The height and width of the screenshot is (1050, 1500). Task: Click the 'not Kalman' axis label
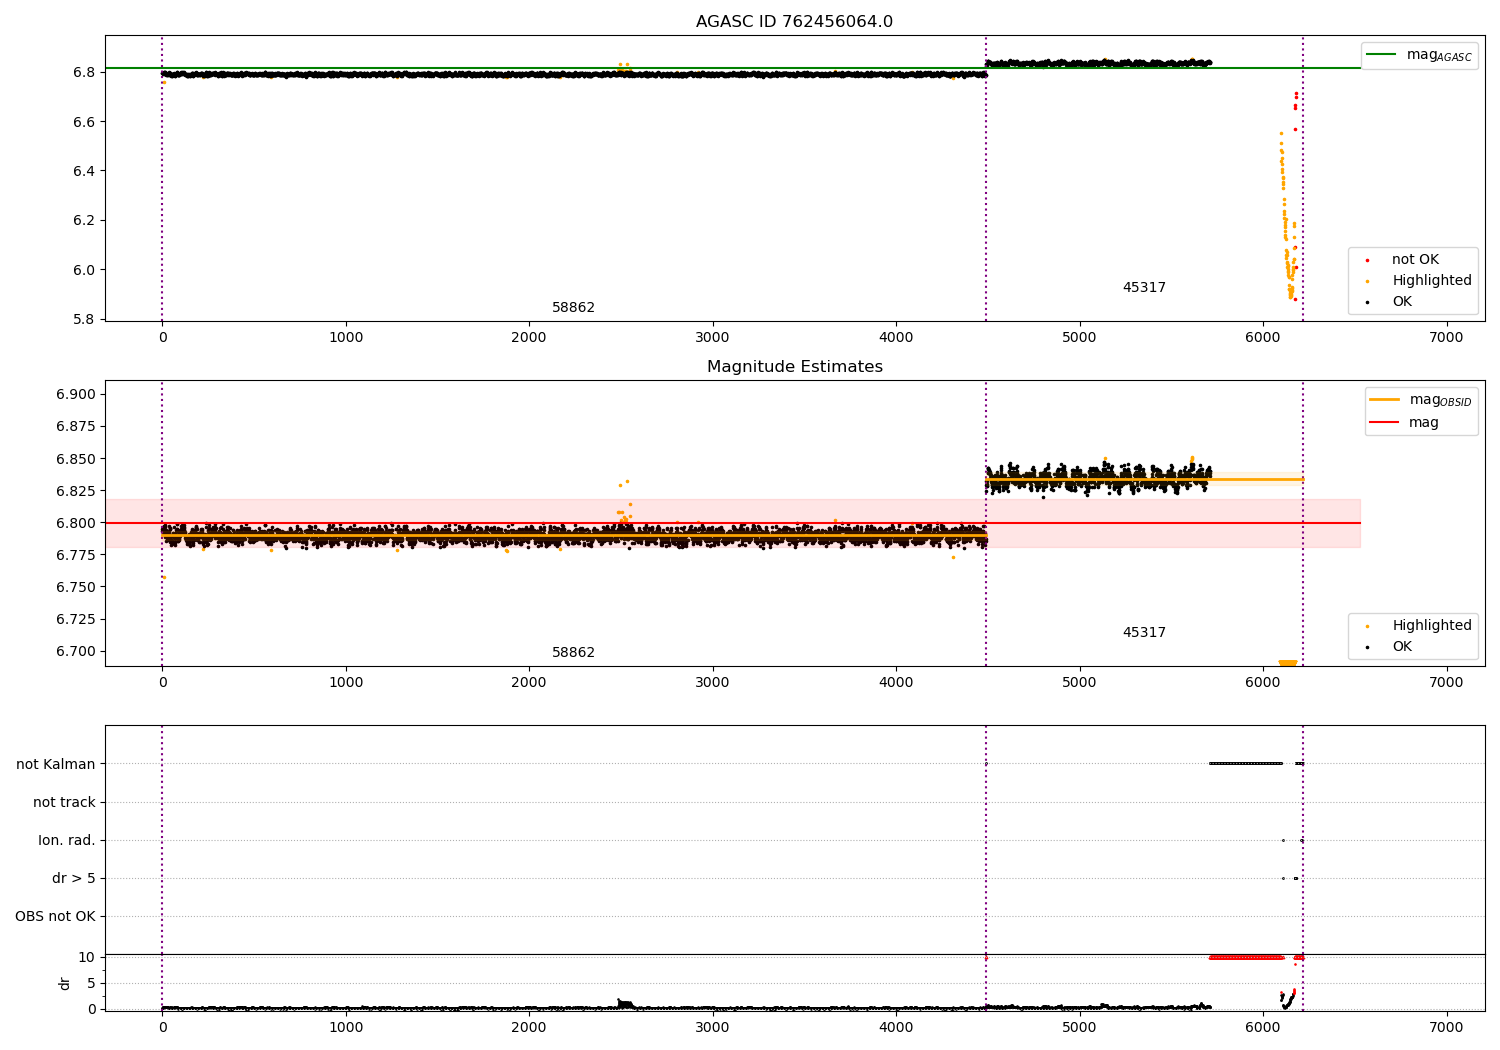[x=56, y=765]
